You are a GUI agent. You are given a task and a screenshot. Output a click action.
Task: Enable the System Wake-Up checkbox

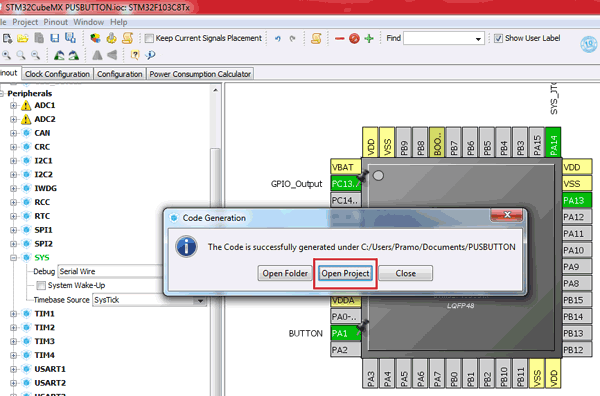(x=41, y=285)
